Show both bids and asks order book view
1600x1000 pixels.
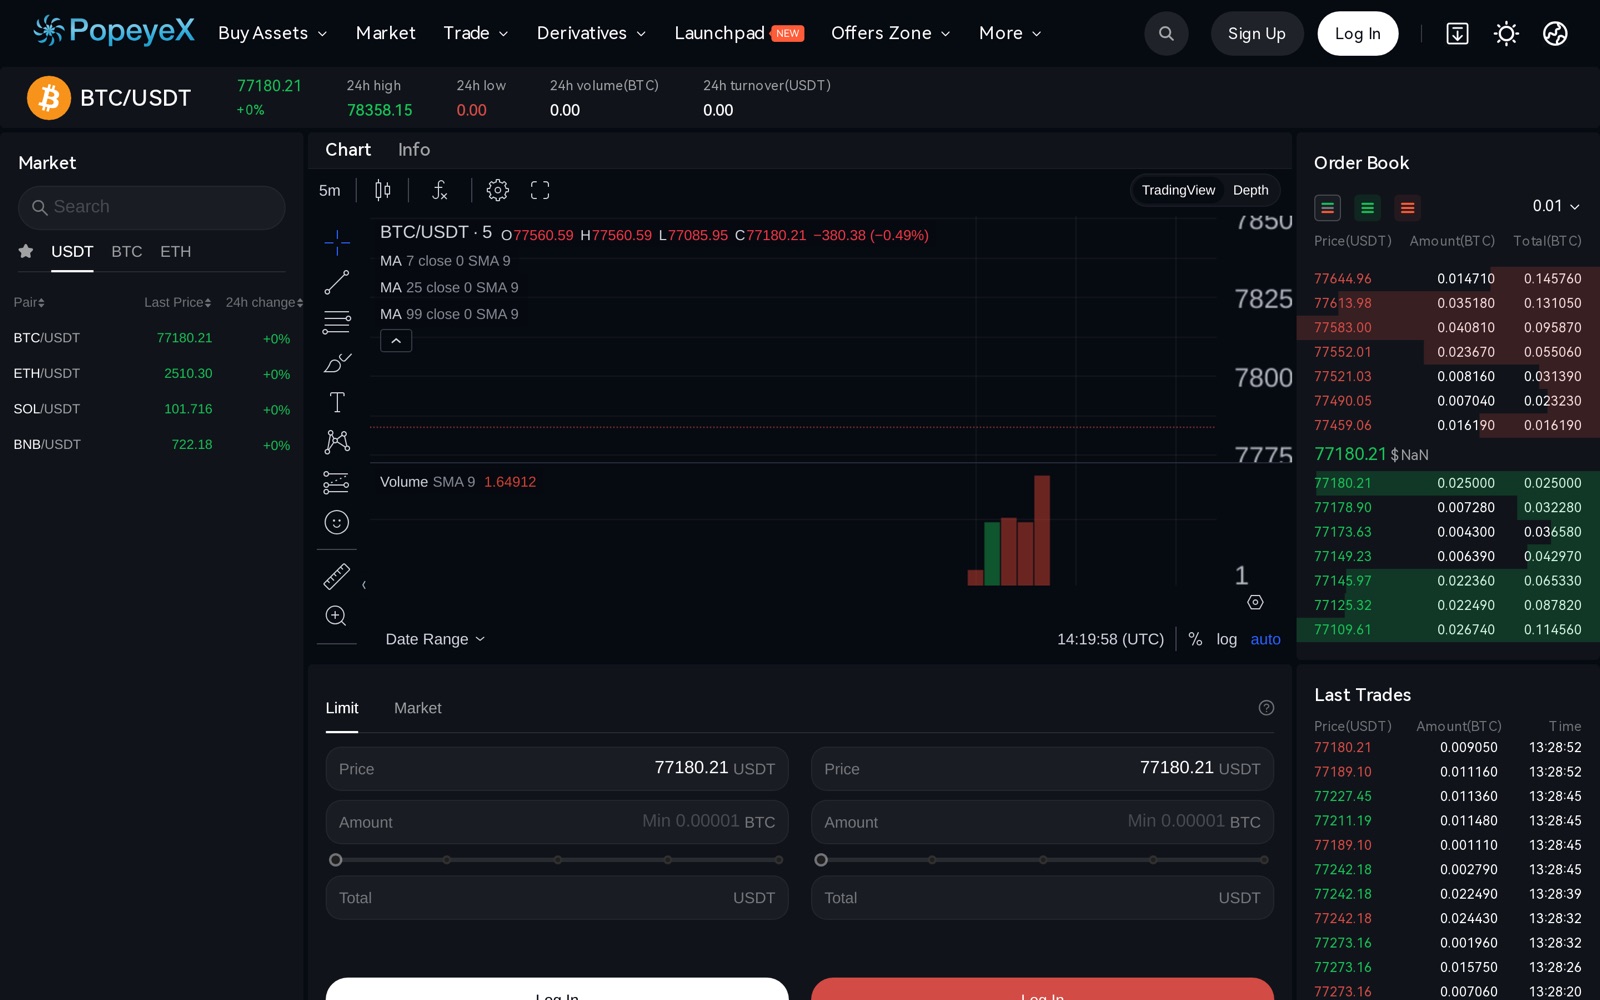coord(1327,208)
